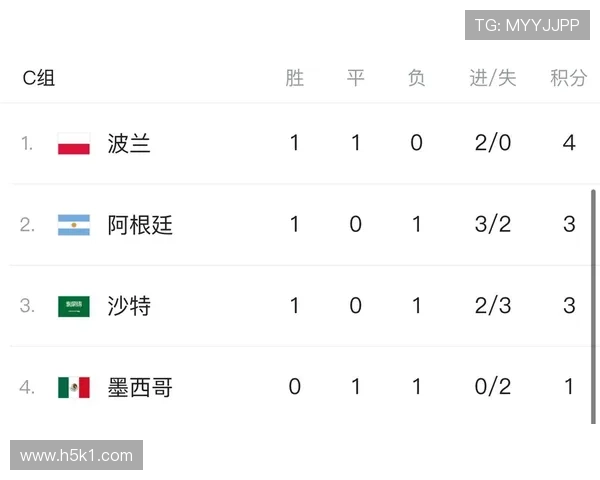
Task: Click the C组 group header
Action: click(39, 78)
